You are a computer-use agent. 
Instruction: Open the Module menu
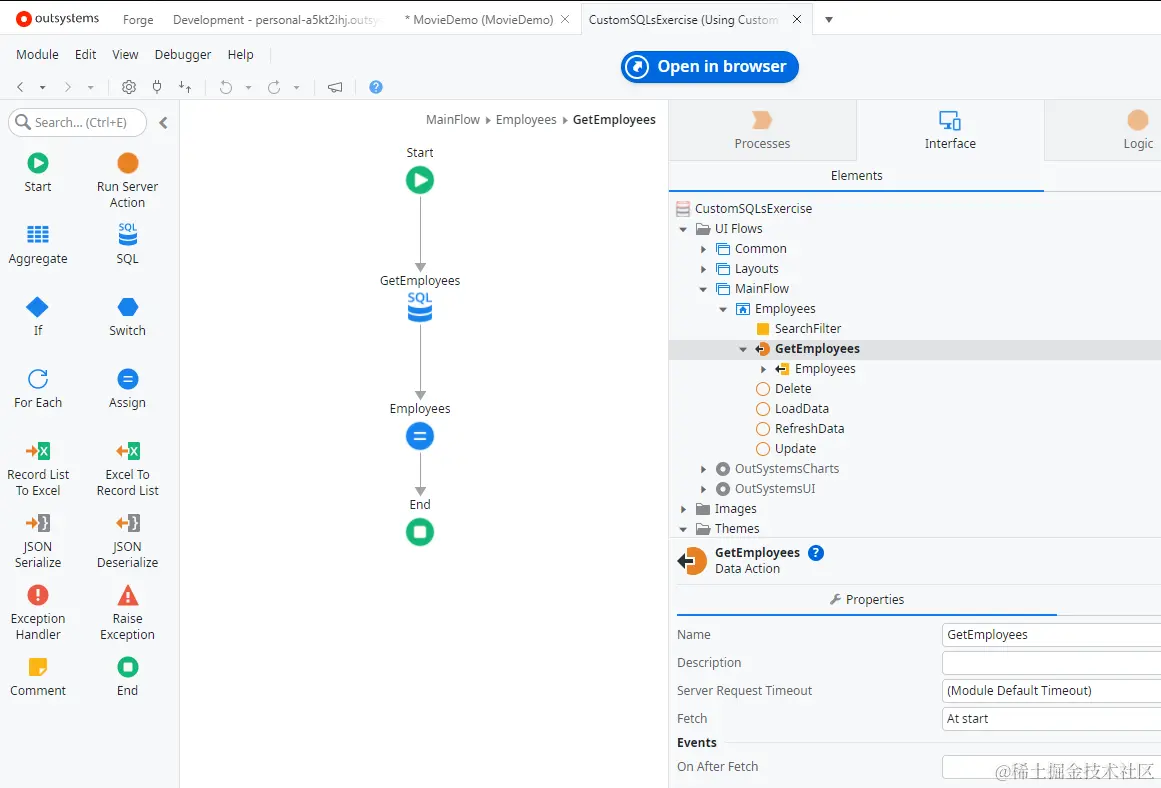pyautogui.click(x=37, y=55)
